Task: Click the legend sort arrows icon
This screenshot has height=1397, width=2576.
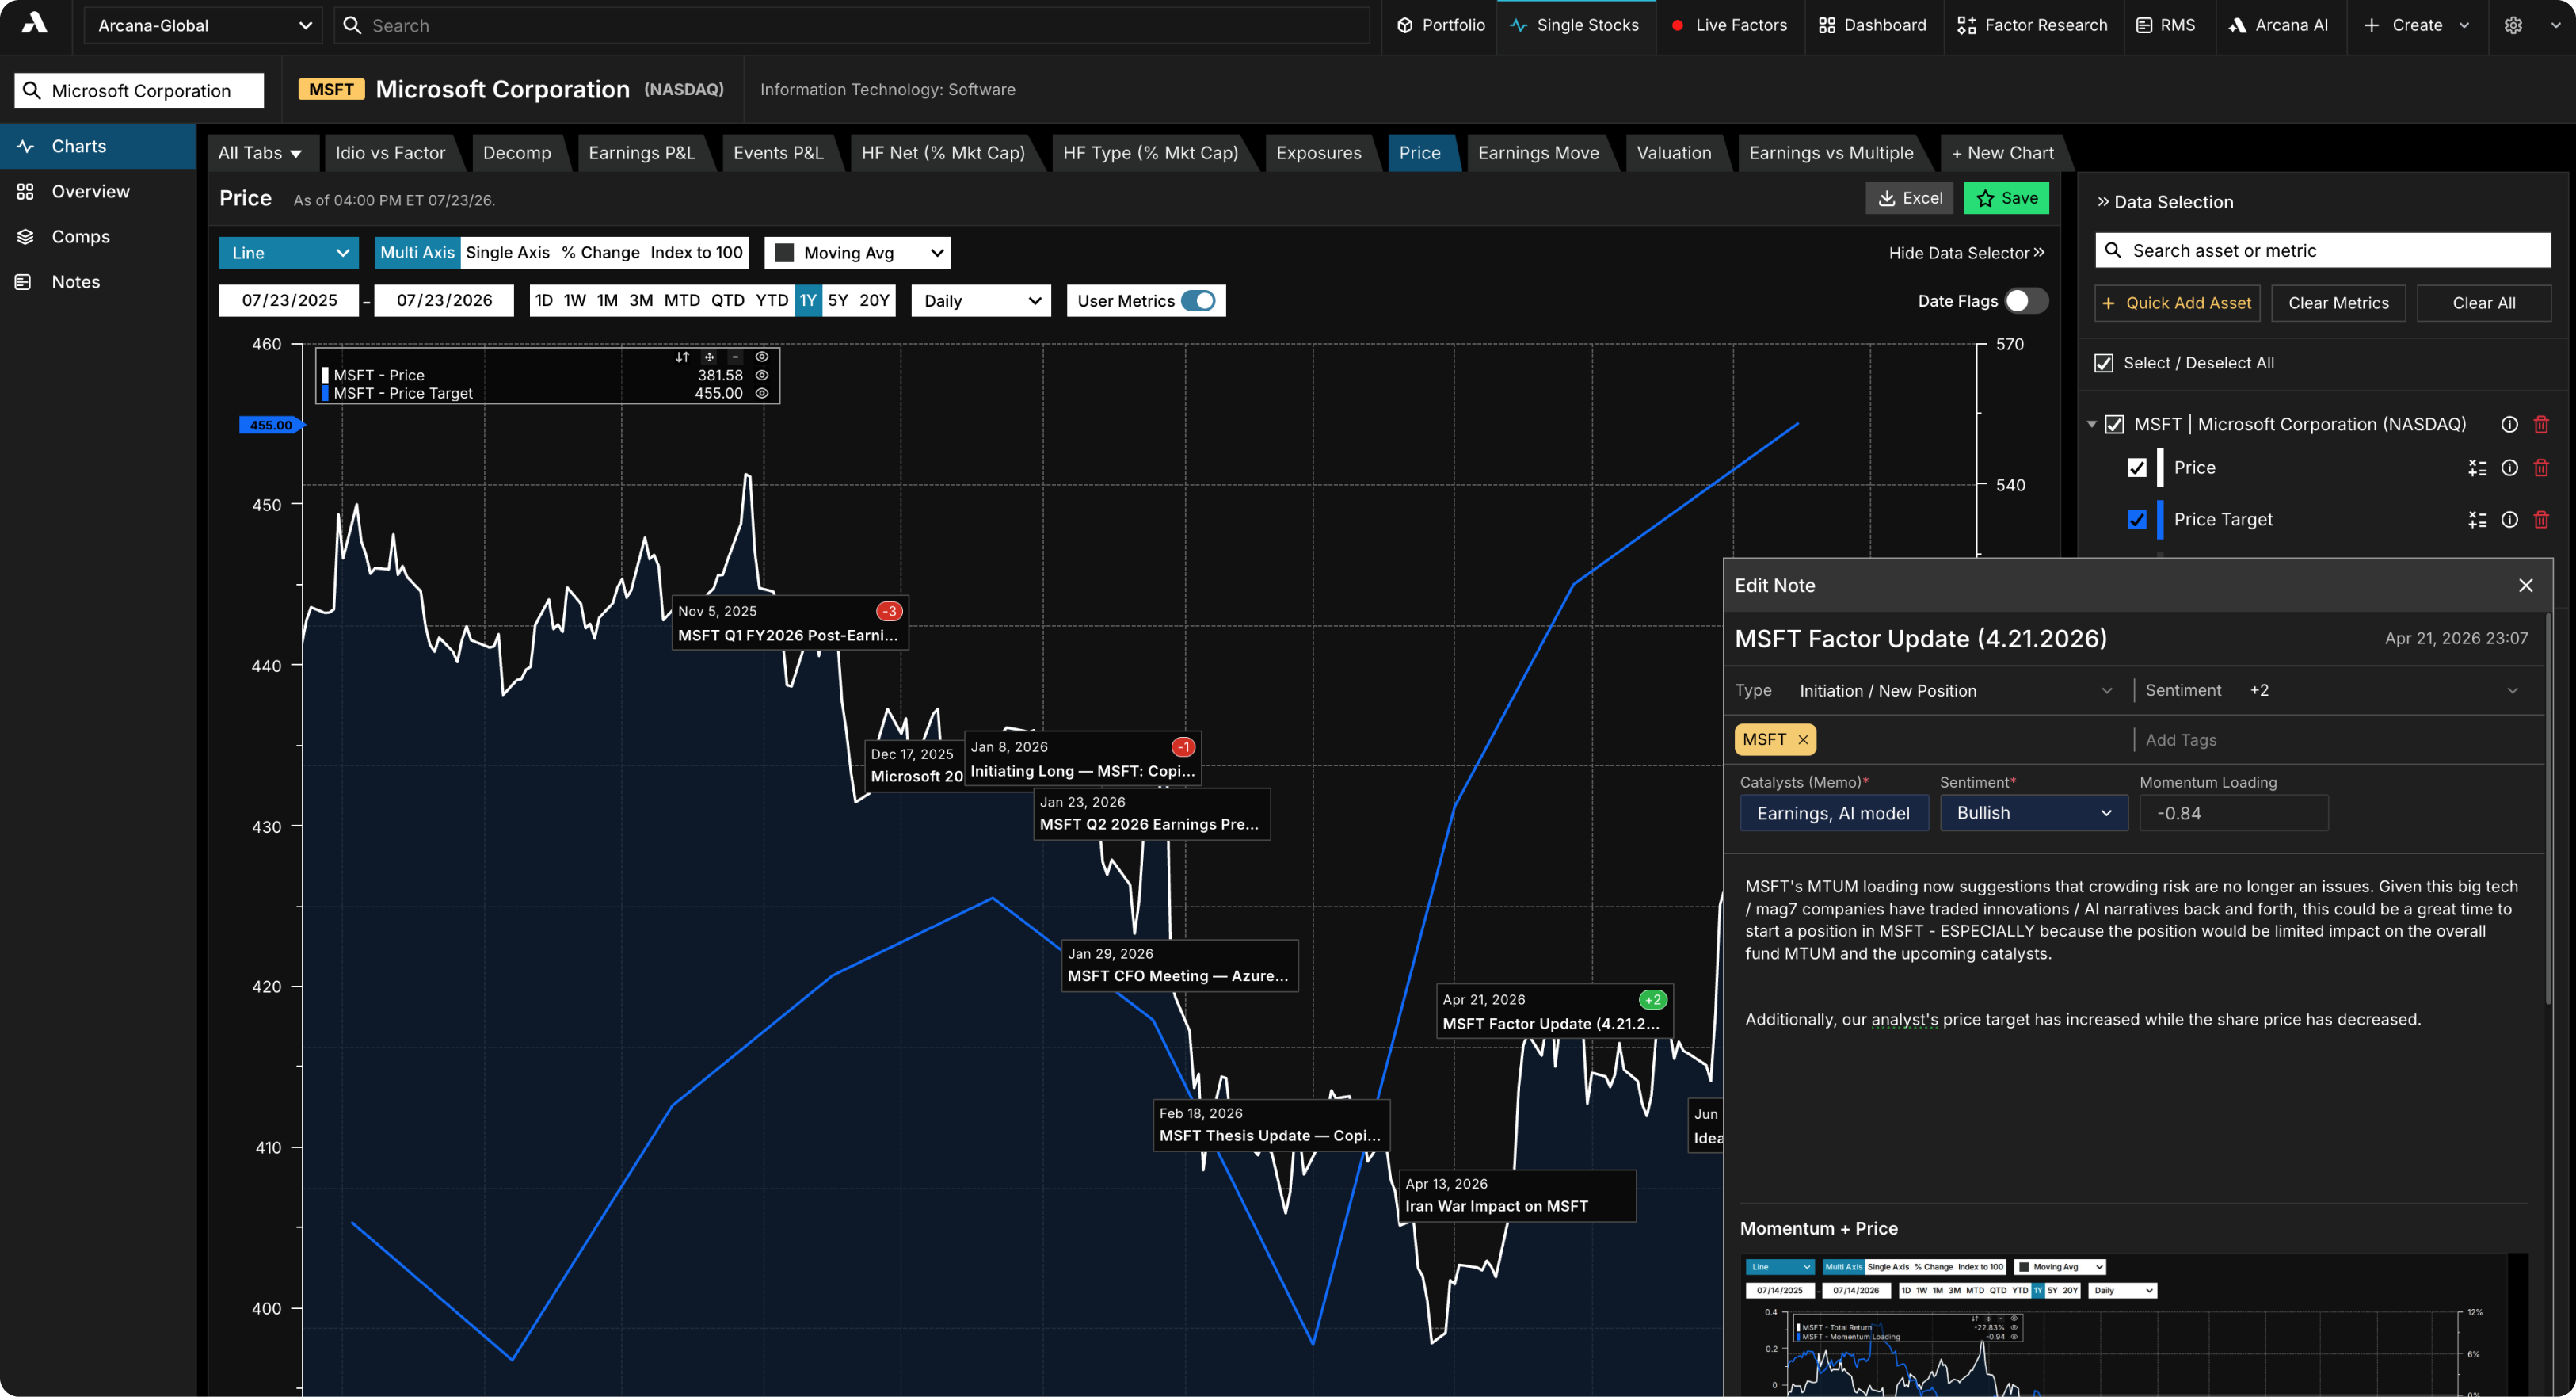Action: click(682, 357)
